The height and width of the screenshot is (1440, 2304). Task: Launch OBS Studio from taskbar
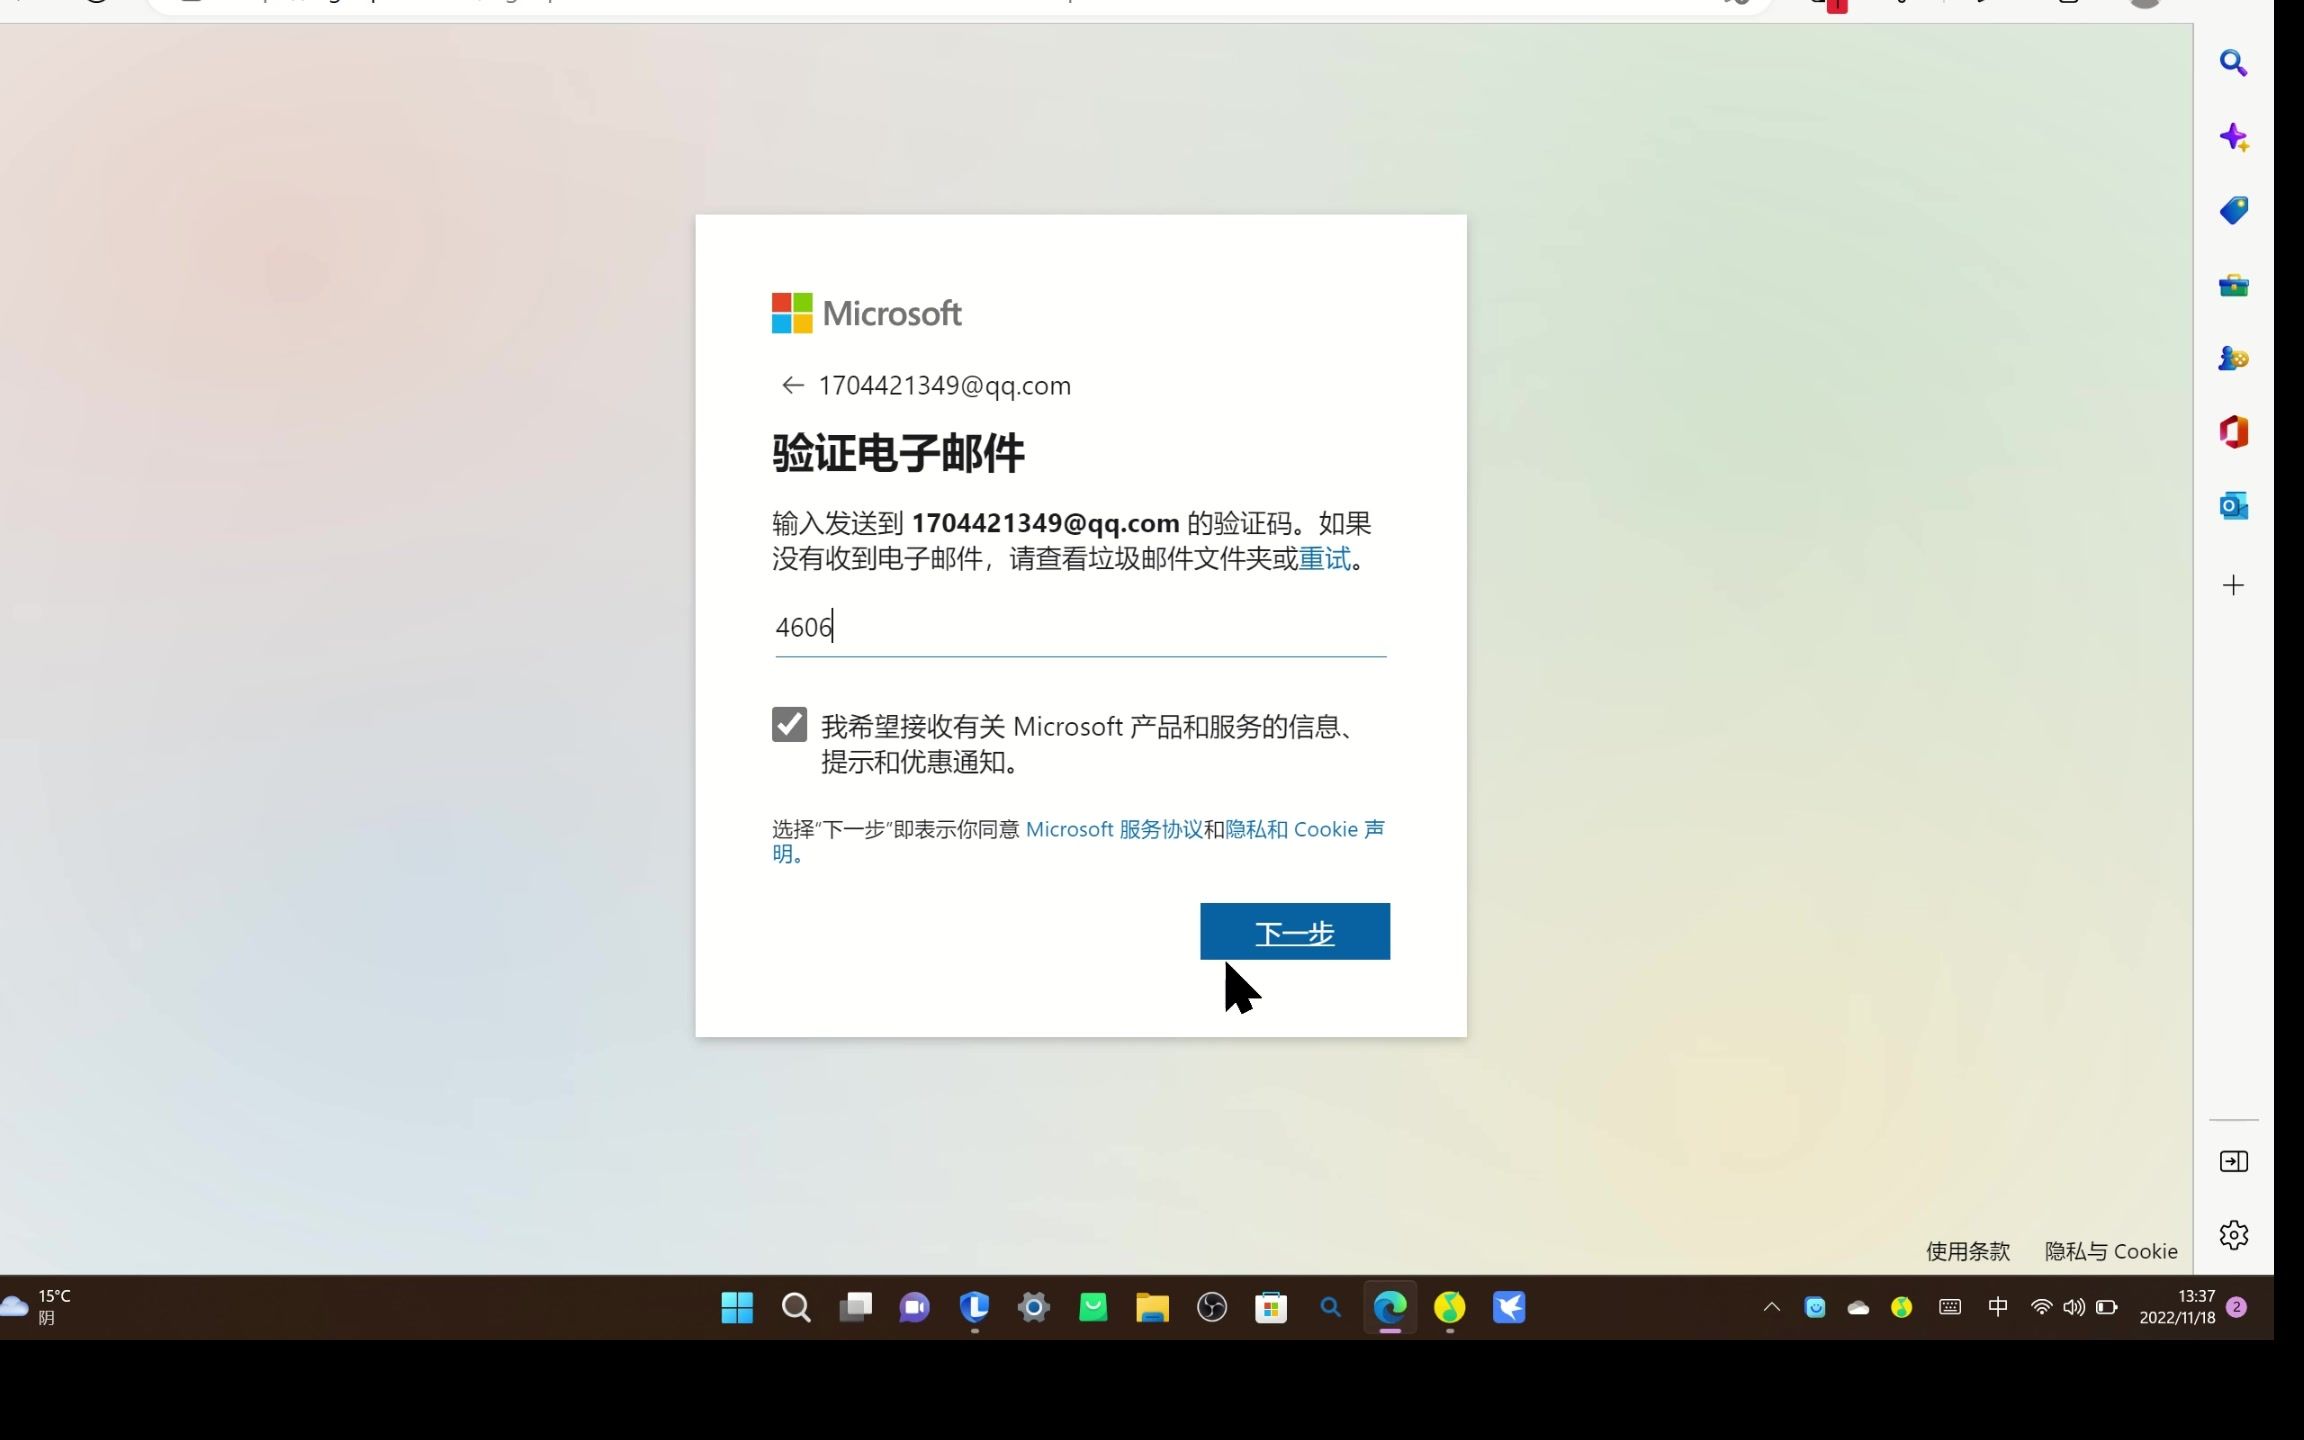[1212, 1307]
